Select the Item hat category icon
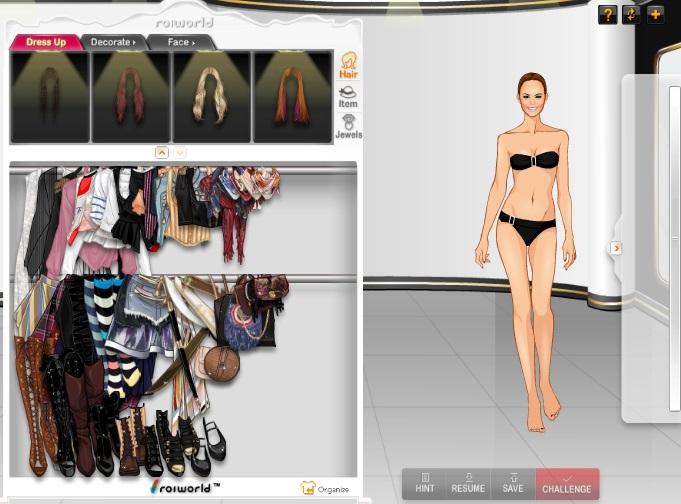 tap(348, 96)
